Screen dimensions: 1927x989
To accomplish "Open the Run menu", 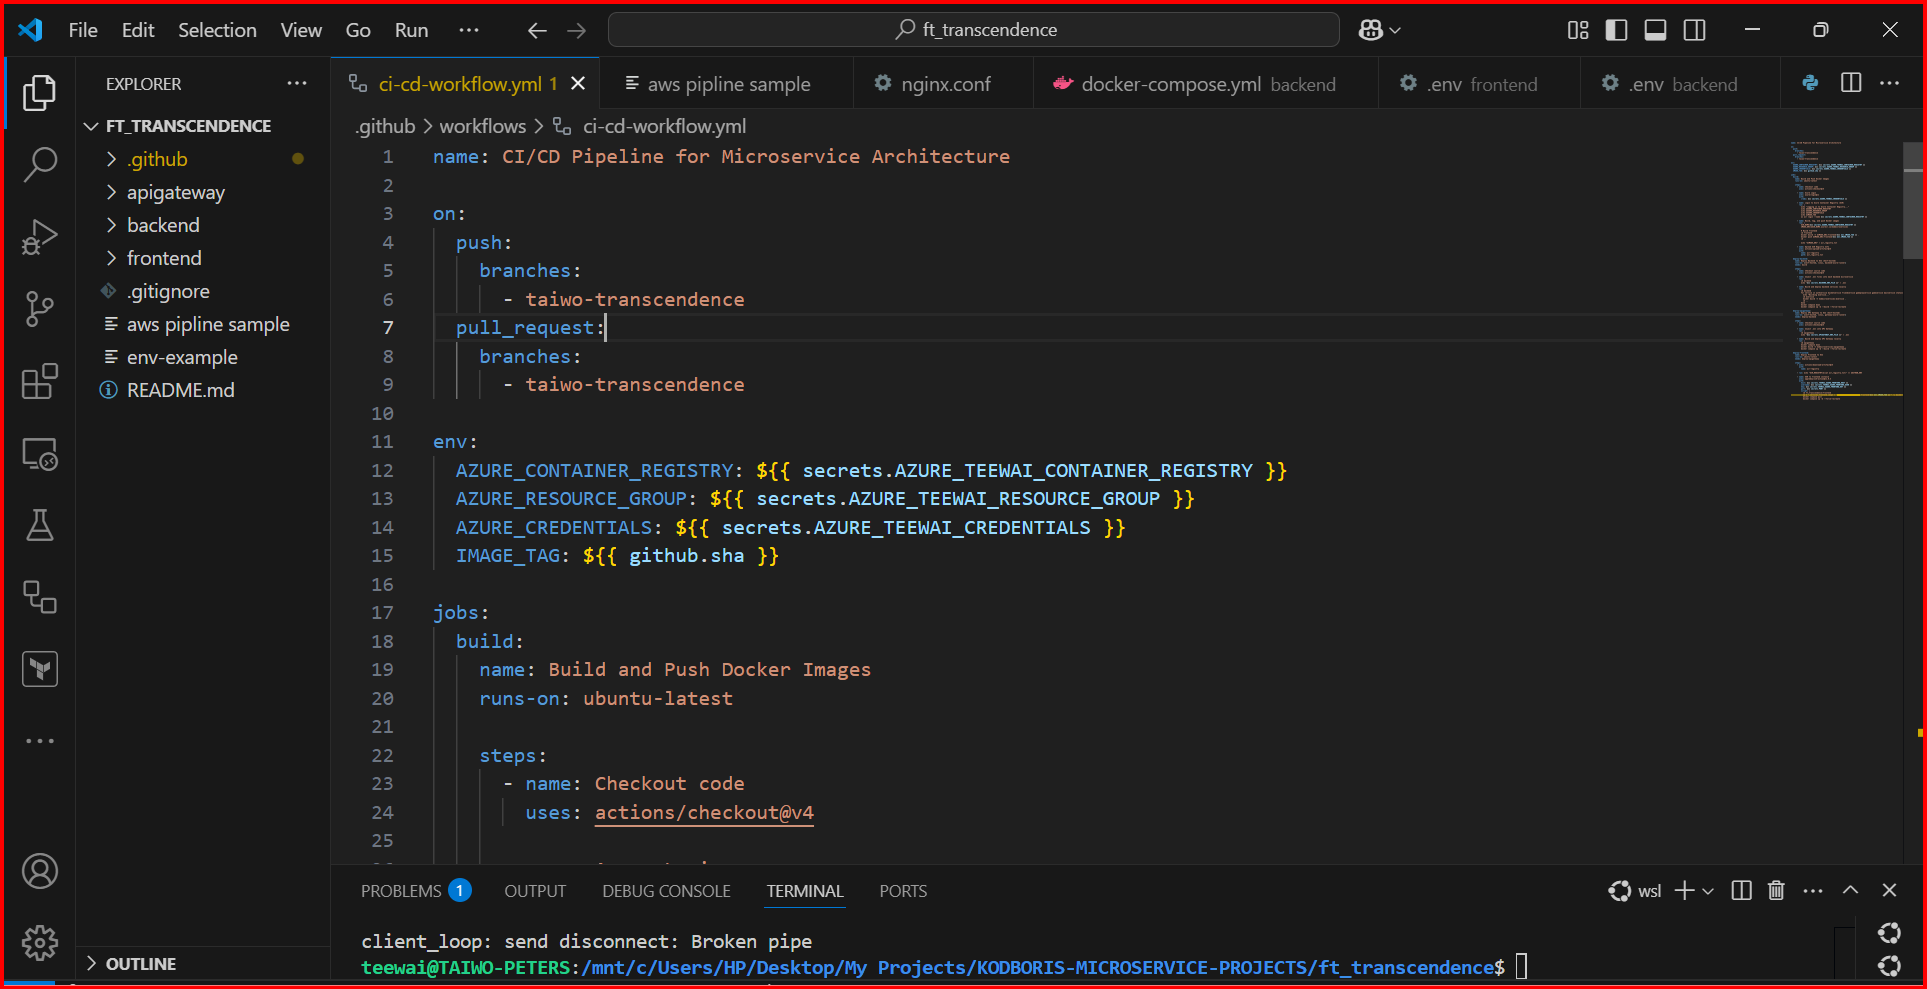I will coord(411,30).
